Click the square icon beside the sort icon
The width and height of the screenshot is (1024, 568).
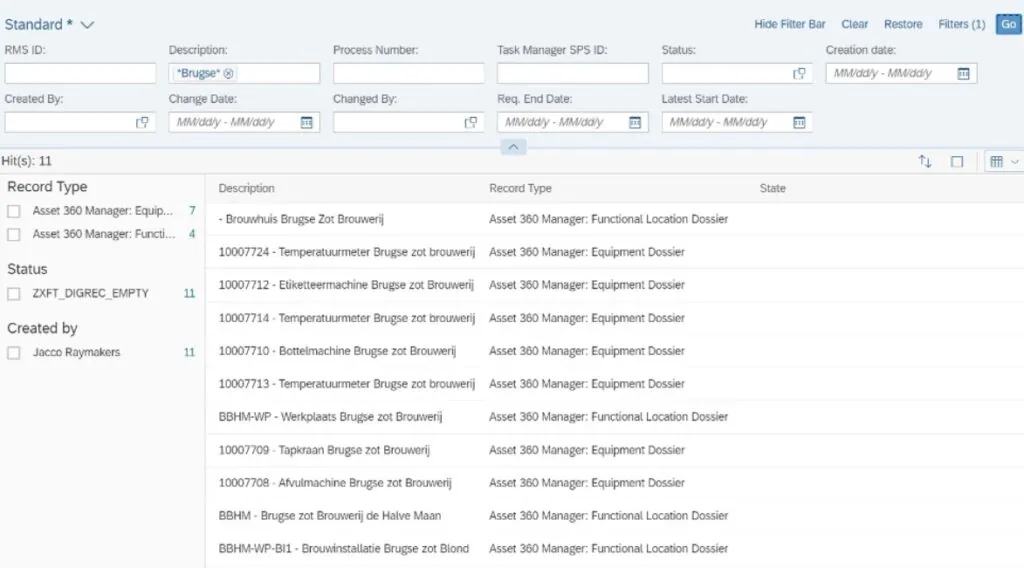[x=957, y=161]
